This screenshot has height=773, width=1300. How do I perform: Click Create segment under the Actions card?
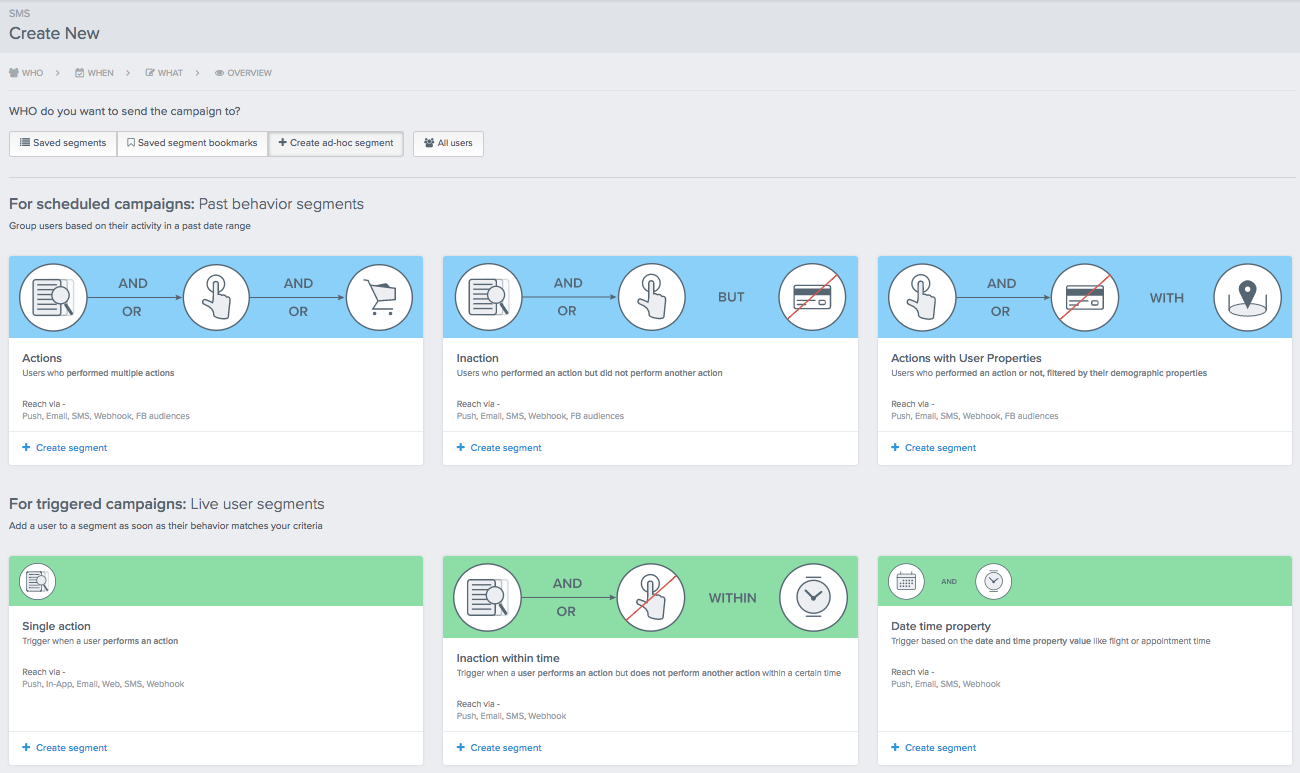(64, 447)
